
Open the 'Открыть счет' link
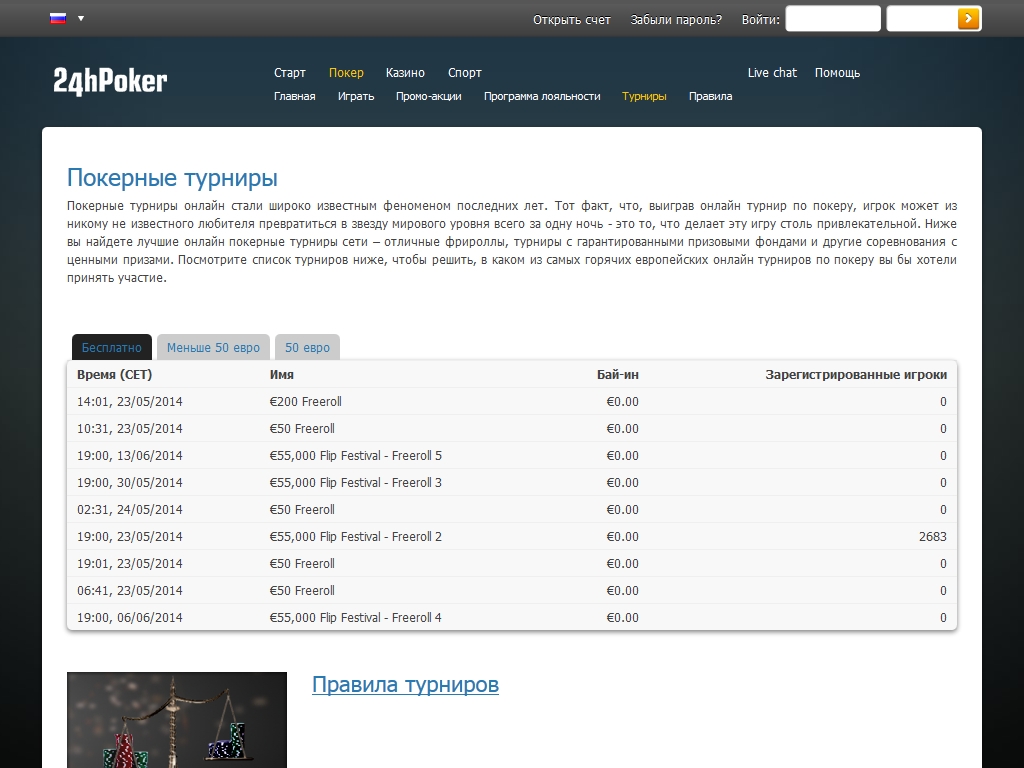[571, 19]
